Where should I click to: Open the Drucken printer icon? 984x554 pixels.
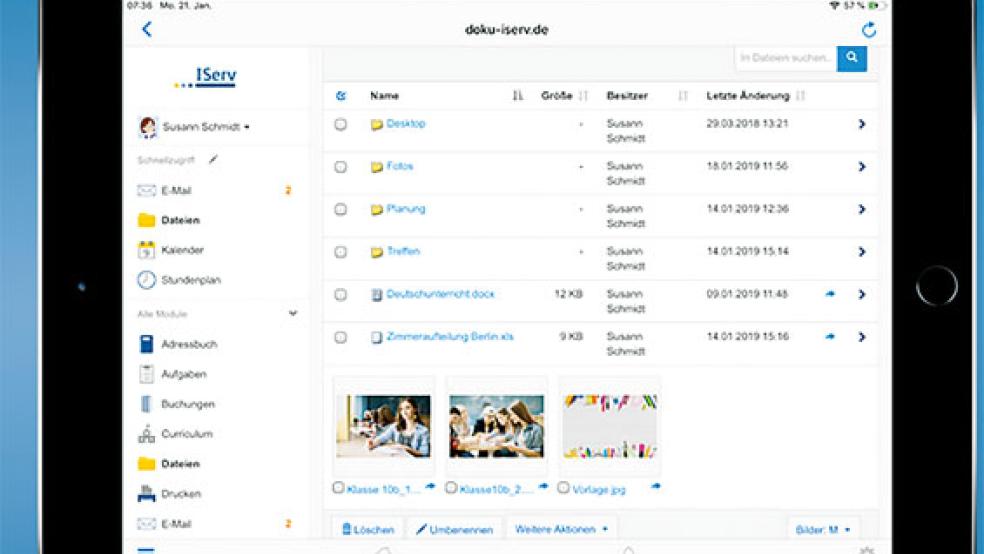(146, 494)
